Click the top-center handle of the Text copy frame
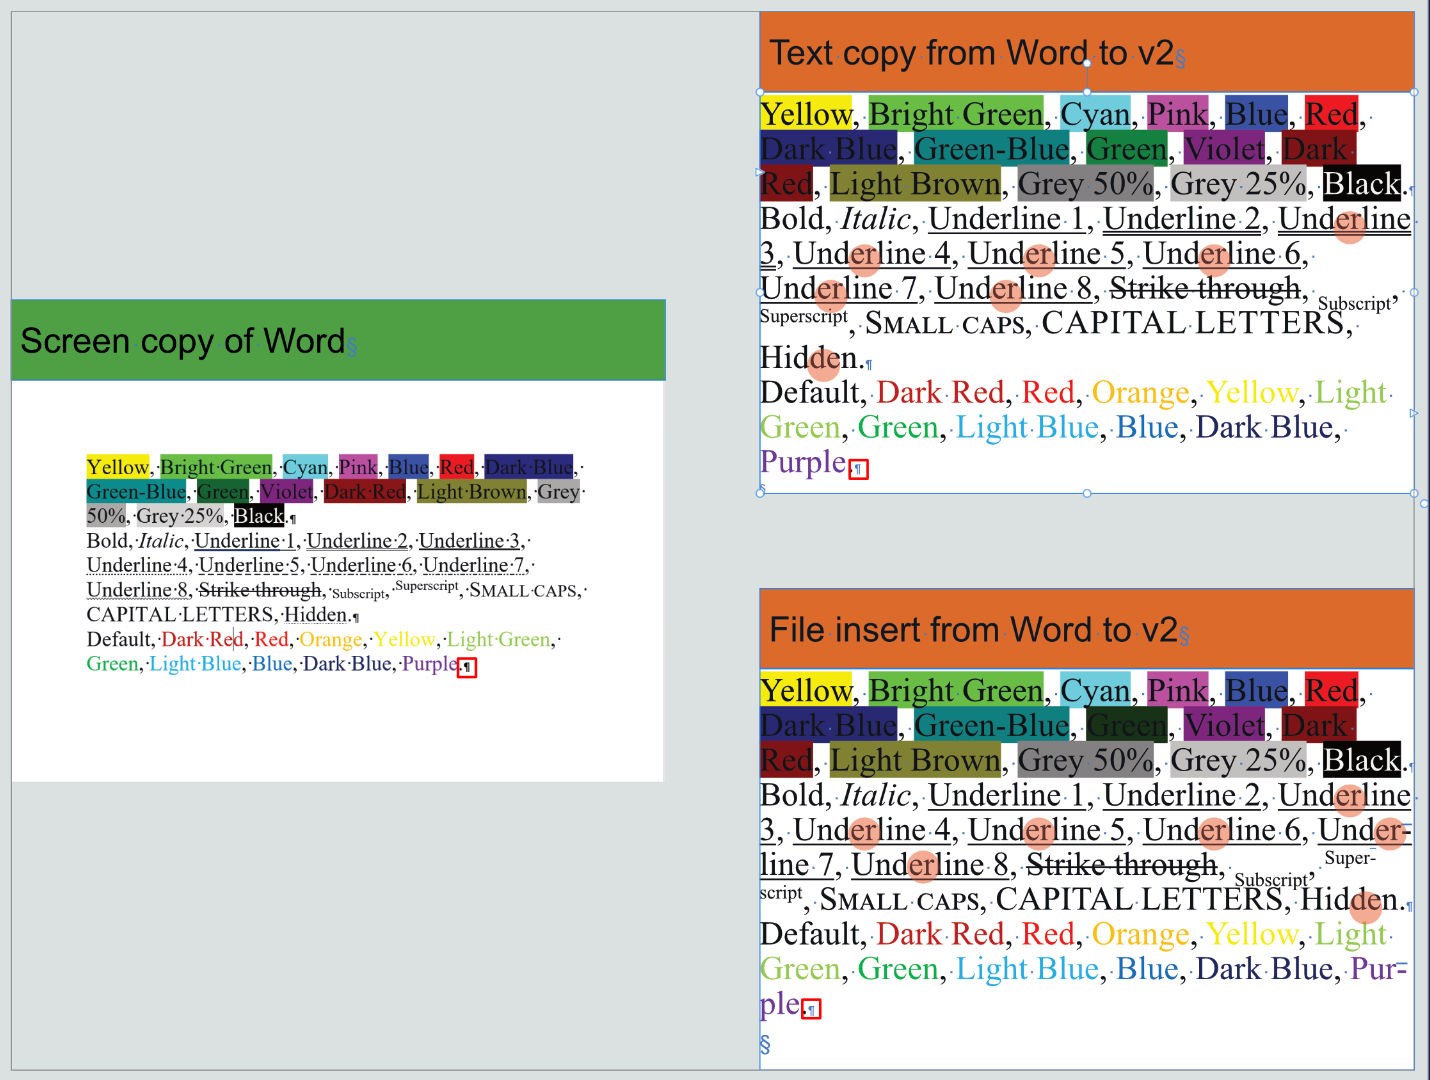The image size is (1430, 1080). pos(1087,92)
